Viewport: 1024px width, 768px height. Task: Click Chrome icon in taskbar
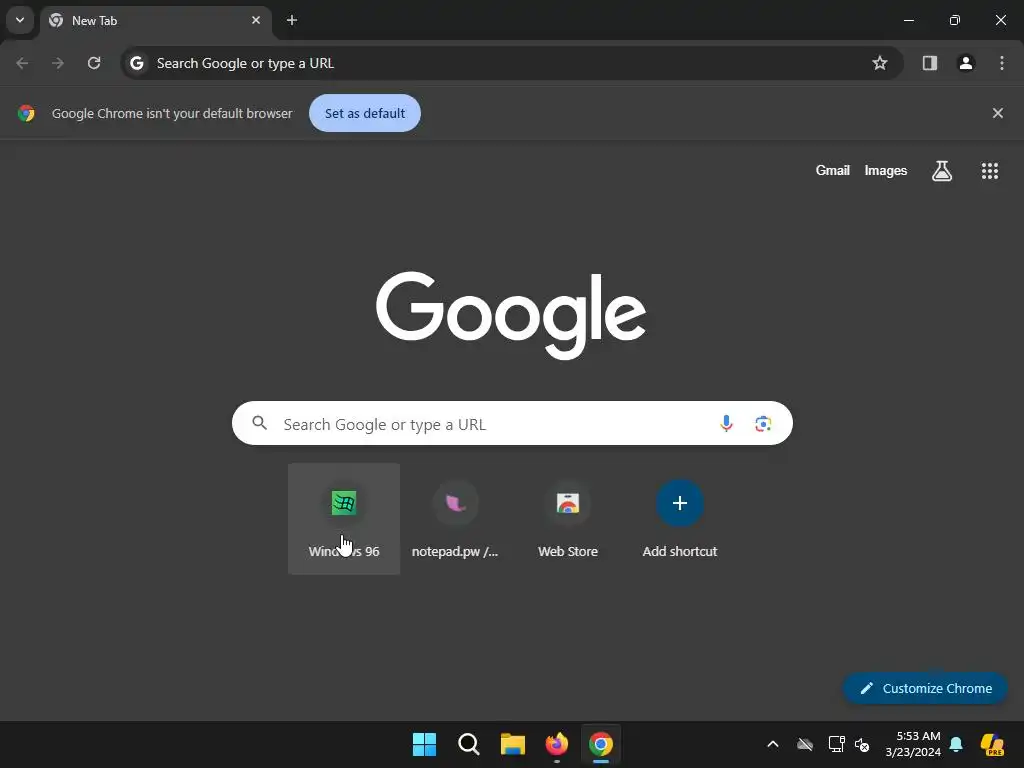click(601, 744)
